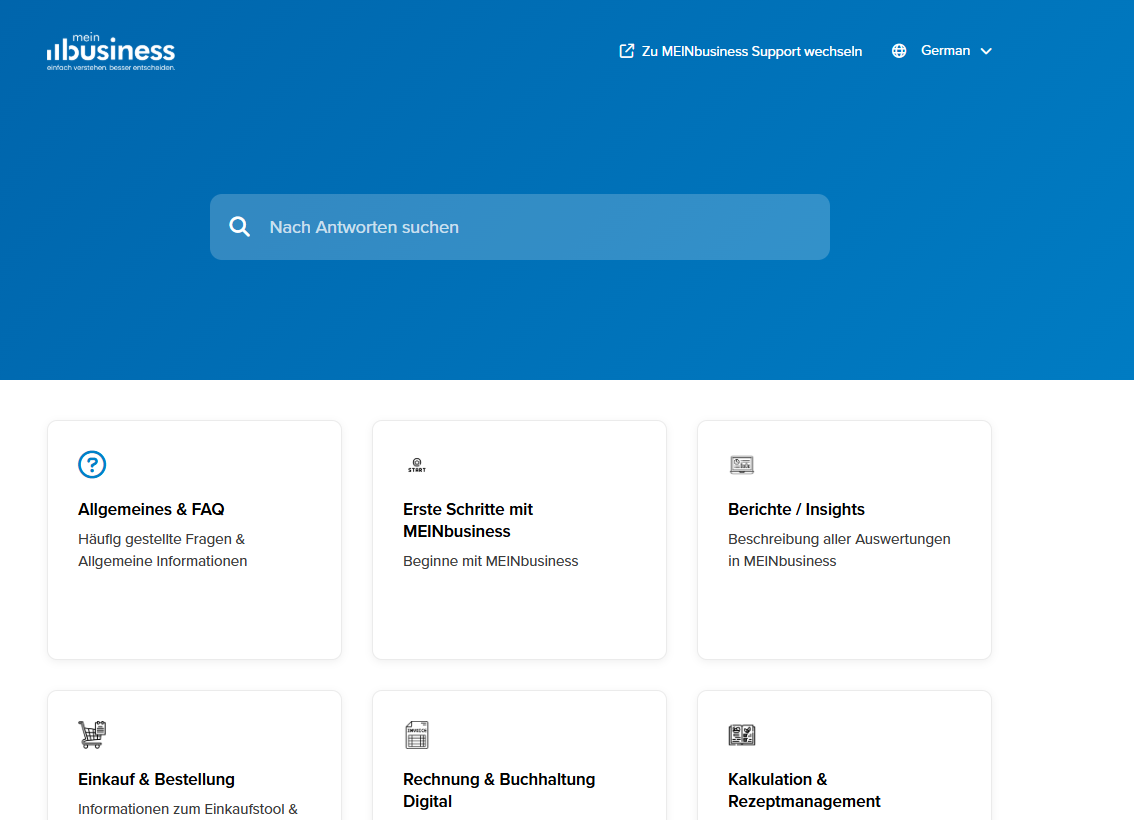Click the START icon in Erste Schritte card
This screenshot has height=820, width=1134.
pyautogui.click(x=417, y=465)
